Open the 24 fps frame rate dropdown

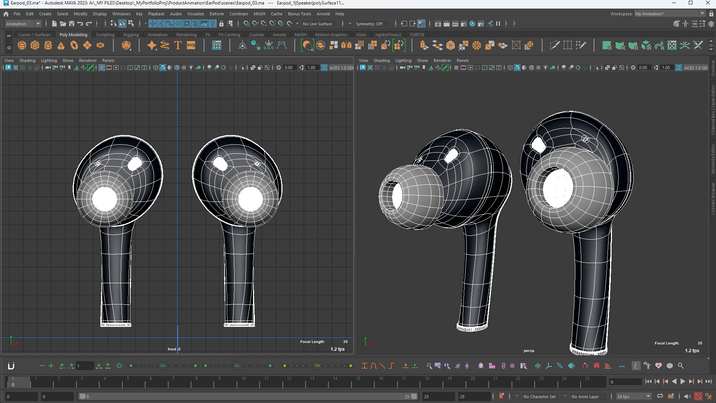pos(628,396)
